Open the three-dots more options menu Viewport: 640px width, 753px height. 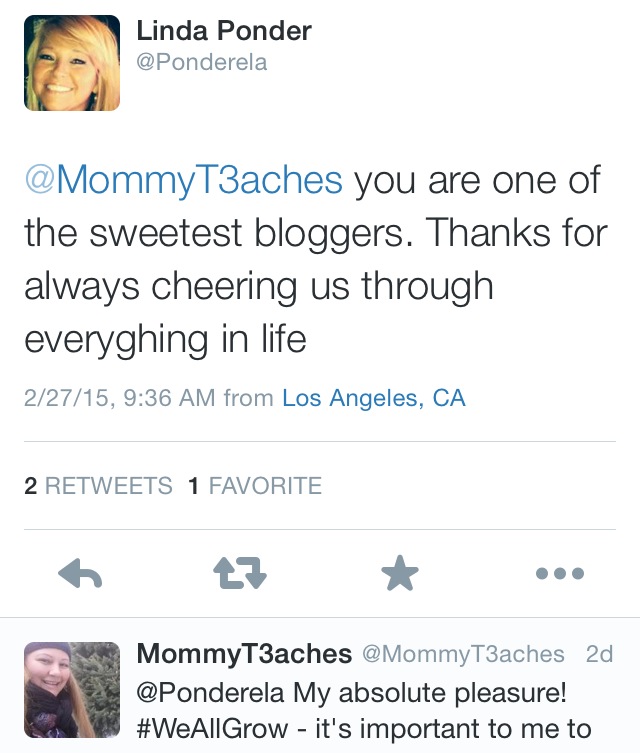click(x=560, y=573)
